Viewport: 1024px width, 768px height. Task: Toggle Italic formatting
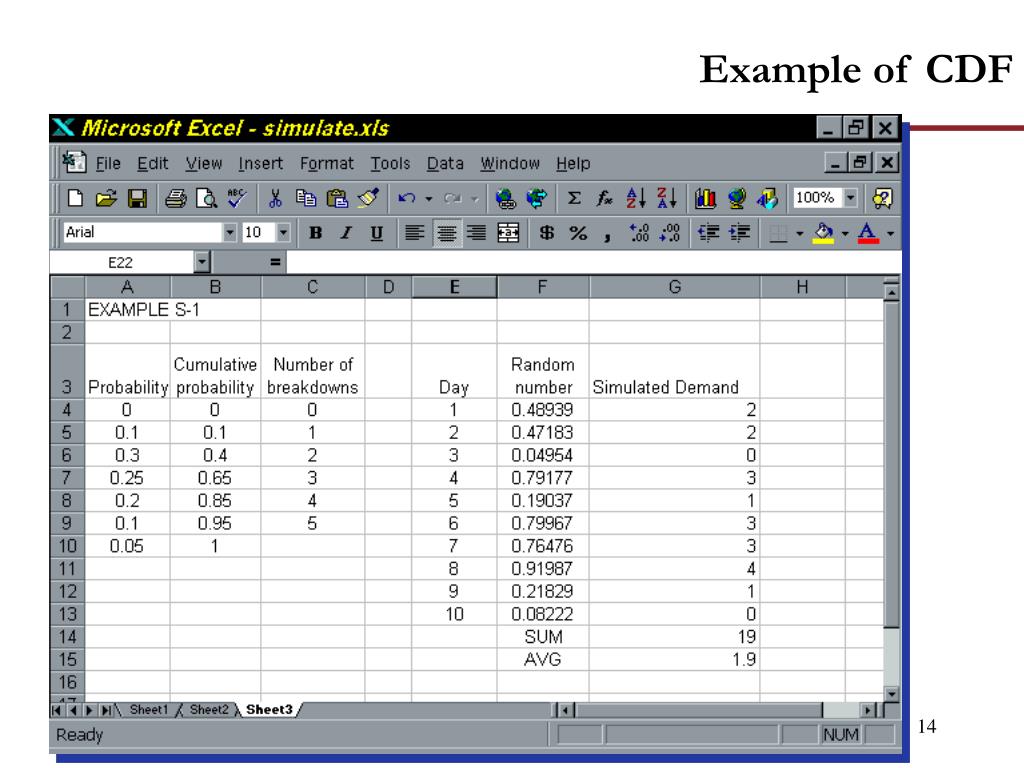click(x=346, y=233)
